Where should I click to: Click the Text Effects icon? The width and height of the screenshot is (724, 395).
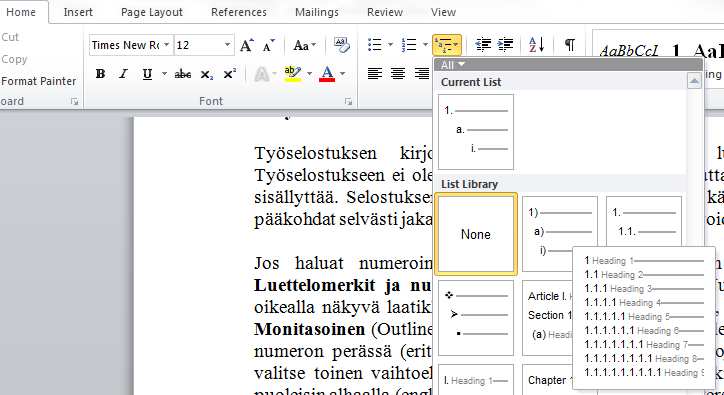click(262, 74)
